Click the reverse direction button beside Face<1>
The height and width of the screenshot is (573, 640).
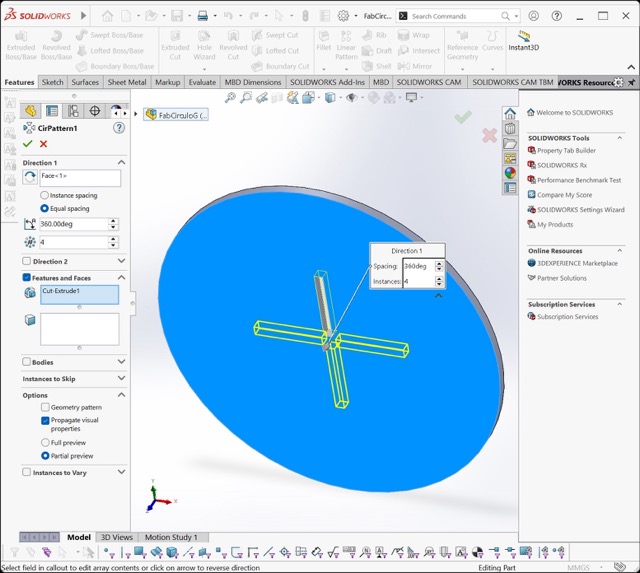(x=30, y=178)
